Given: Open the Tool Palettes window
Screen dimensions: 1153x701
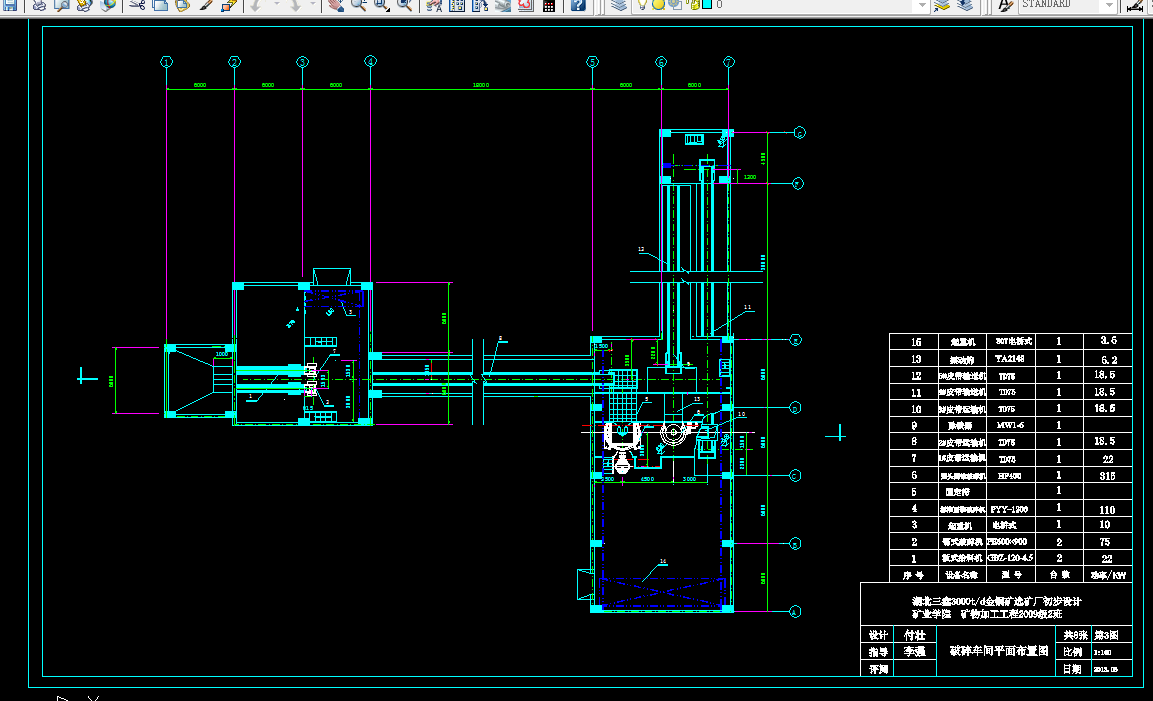Looking at the screenshot, I should click(x=479, y=5).
